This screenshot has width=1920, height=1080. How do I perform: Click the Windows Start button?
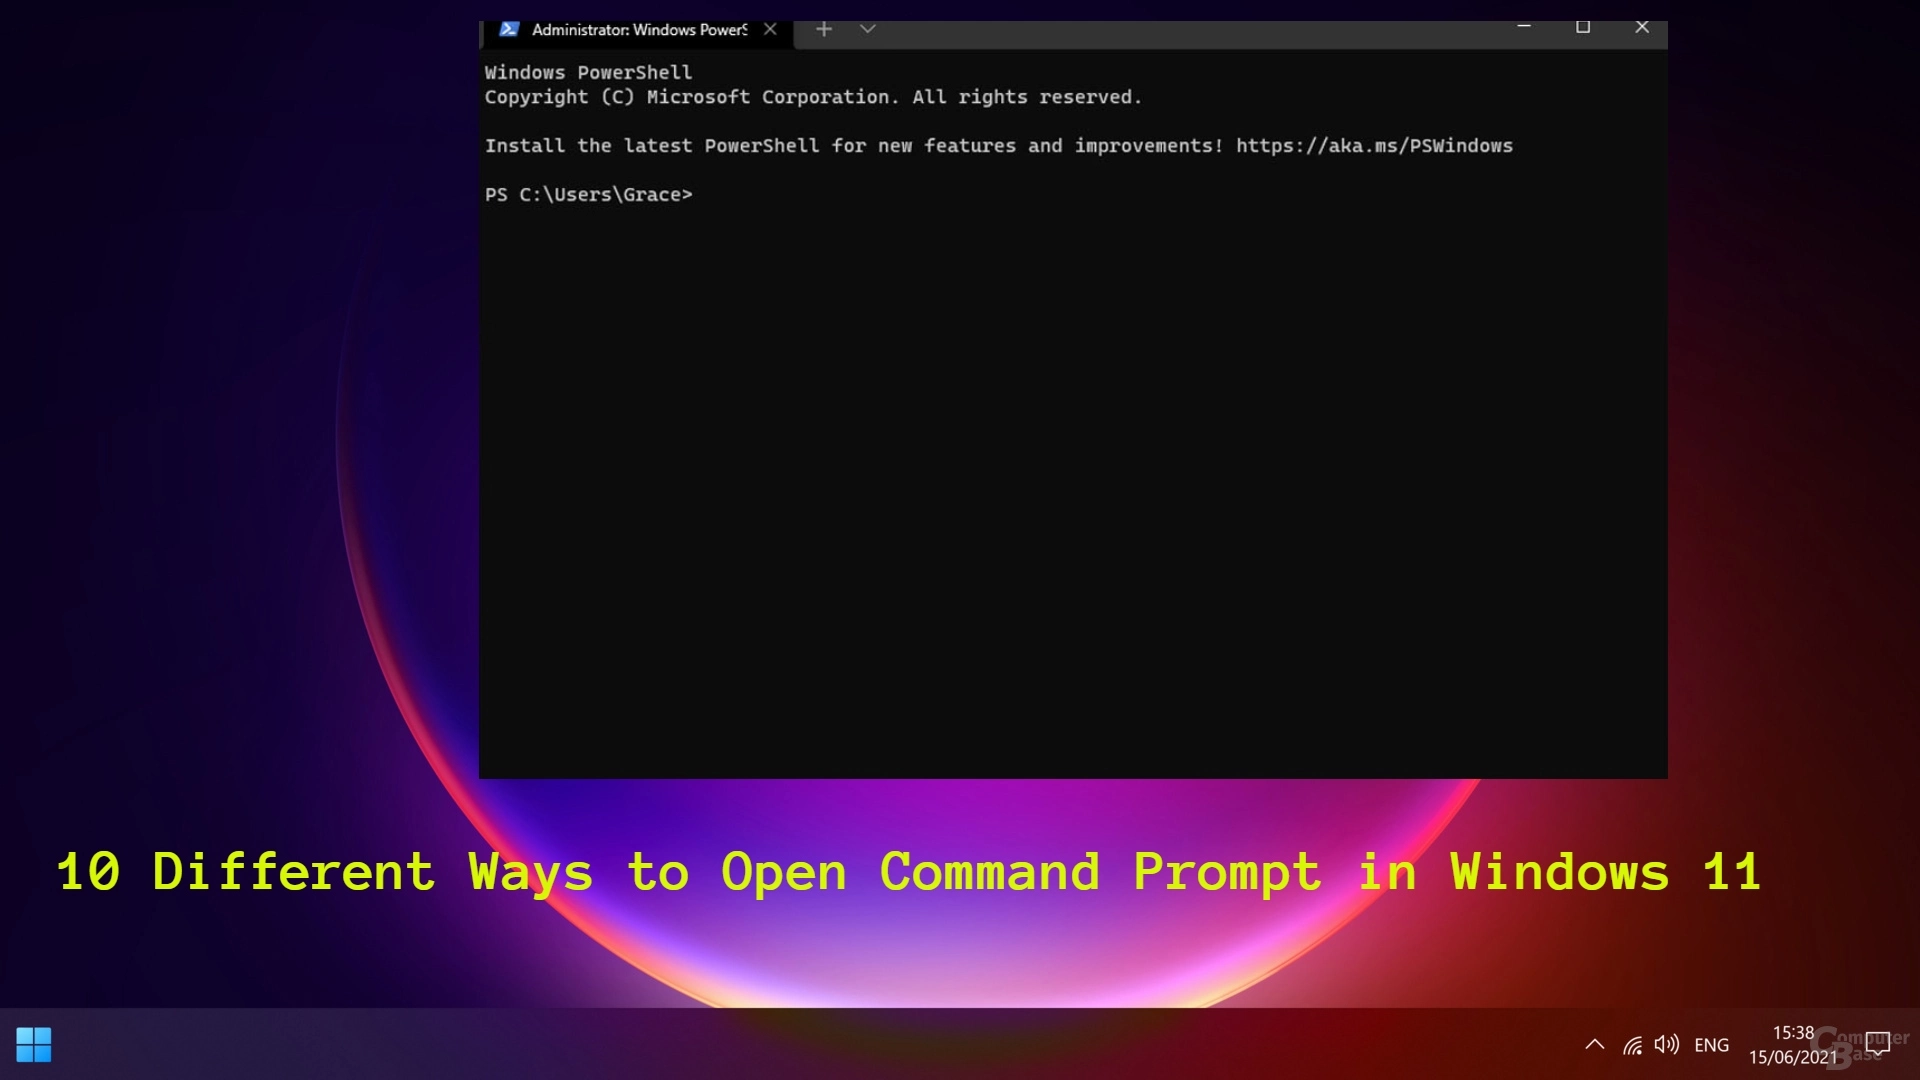[32, 1044]
